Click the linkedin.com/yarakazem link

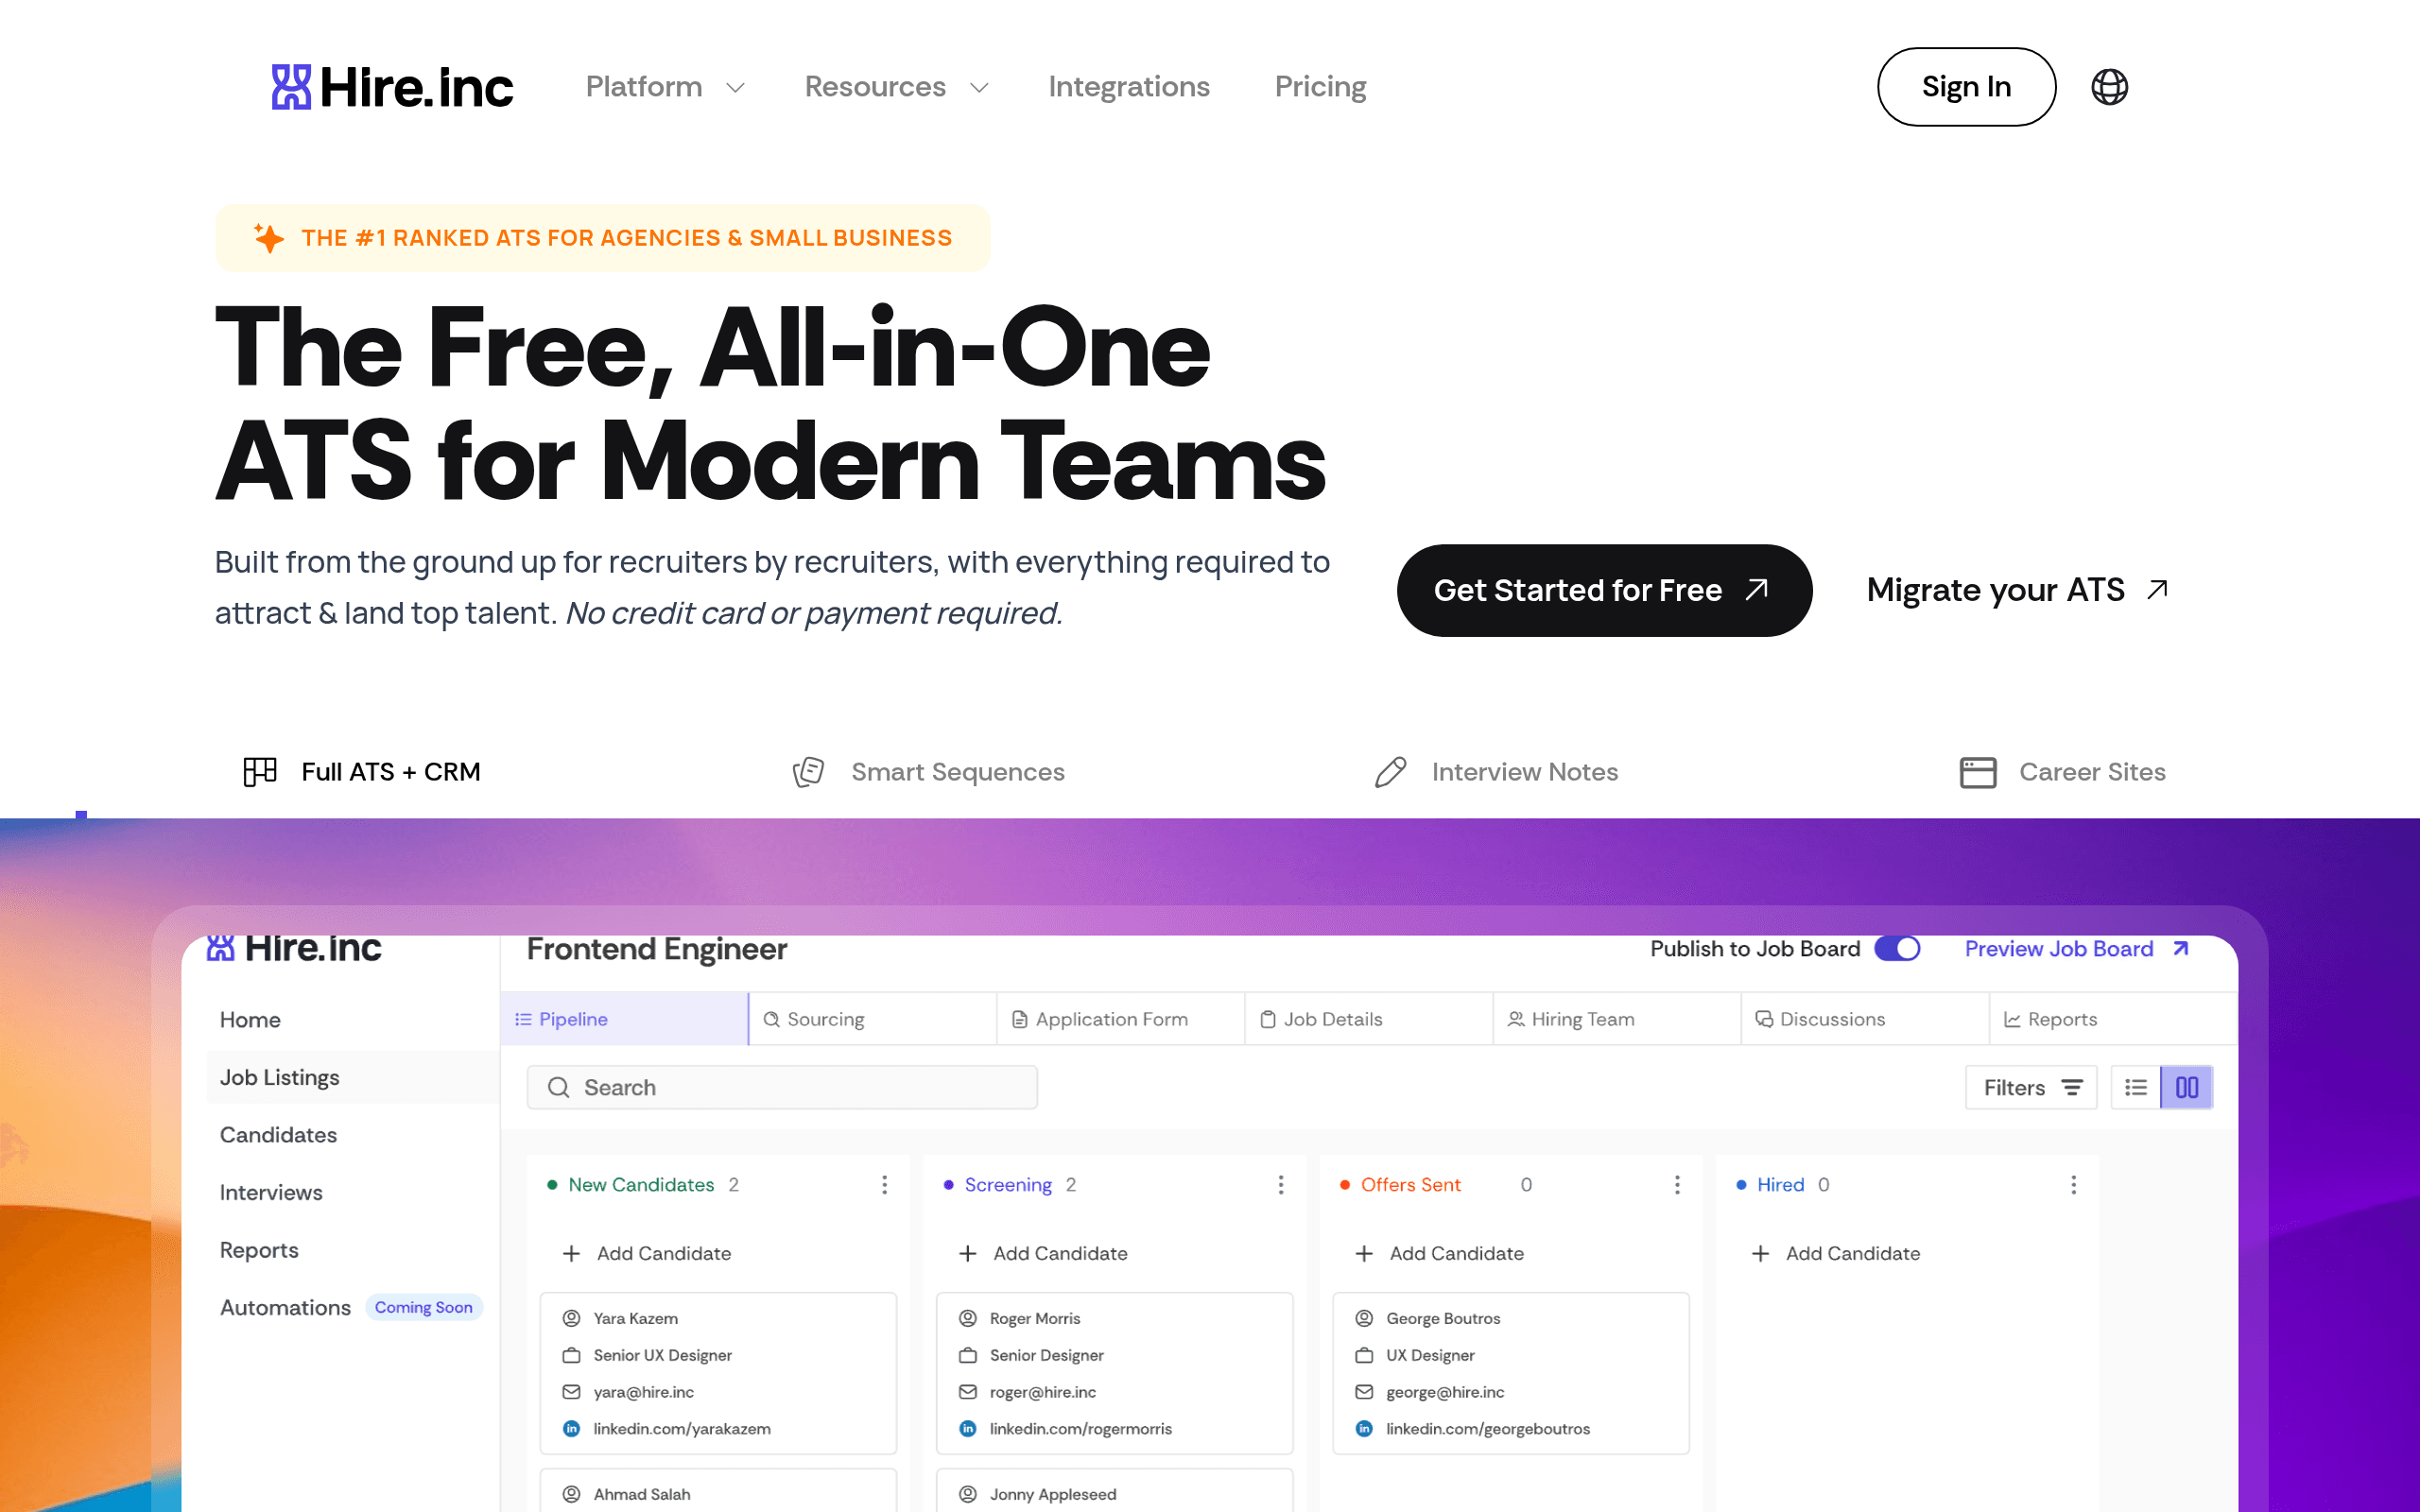682,1429
